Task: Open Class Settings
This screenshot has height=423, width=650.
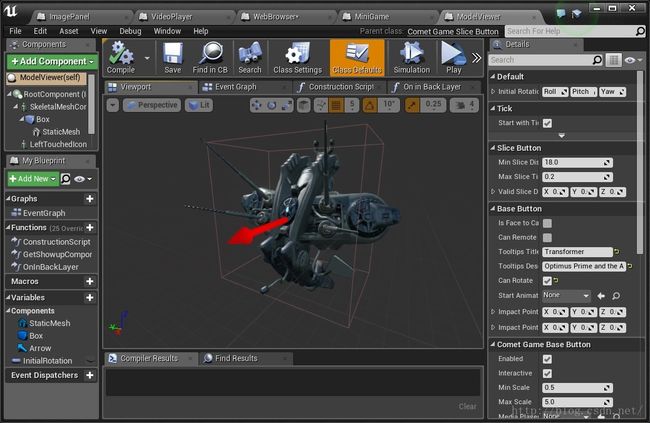Action: tap(297, 58)
